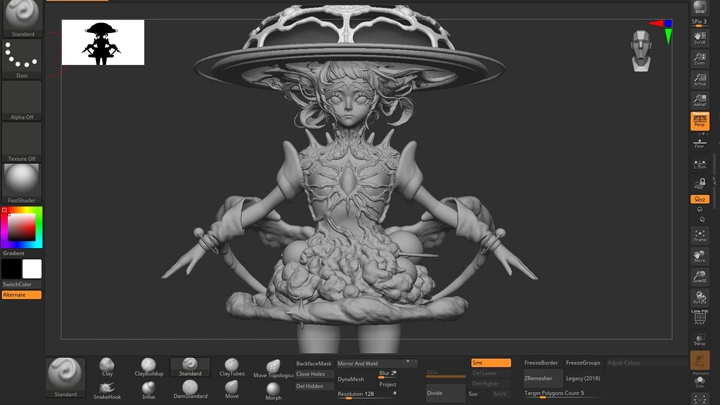Click the head camera view orientation widget
The width and height of the screenshot is (720, 405).
pos(641,51)
